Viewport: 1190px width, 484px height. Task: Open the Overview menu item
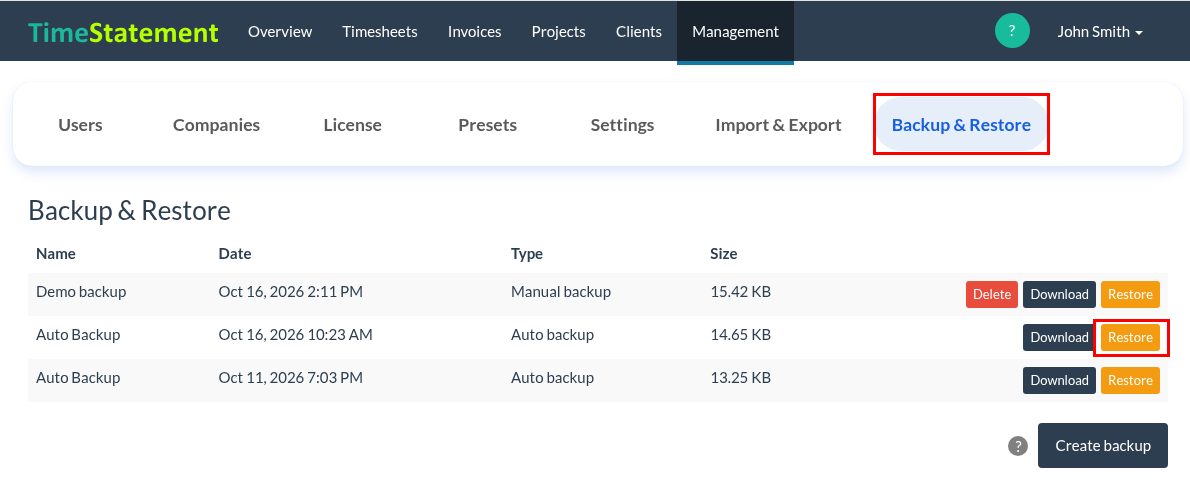280,32
